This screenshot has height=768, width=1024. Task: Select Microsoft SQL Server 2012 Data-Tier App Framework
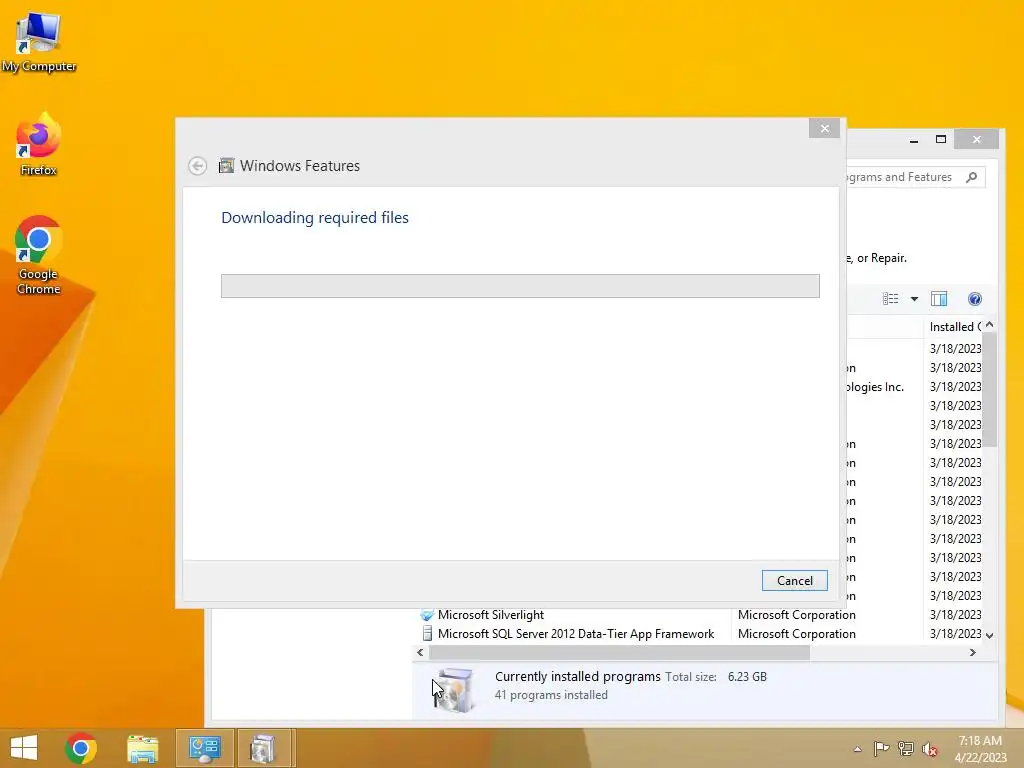[699, 633]
